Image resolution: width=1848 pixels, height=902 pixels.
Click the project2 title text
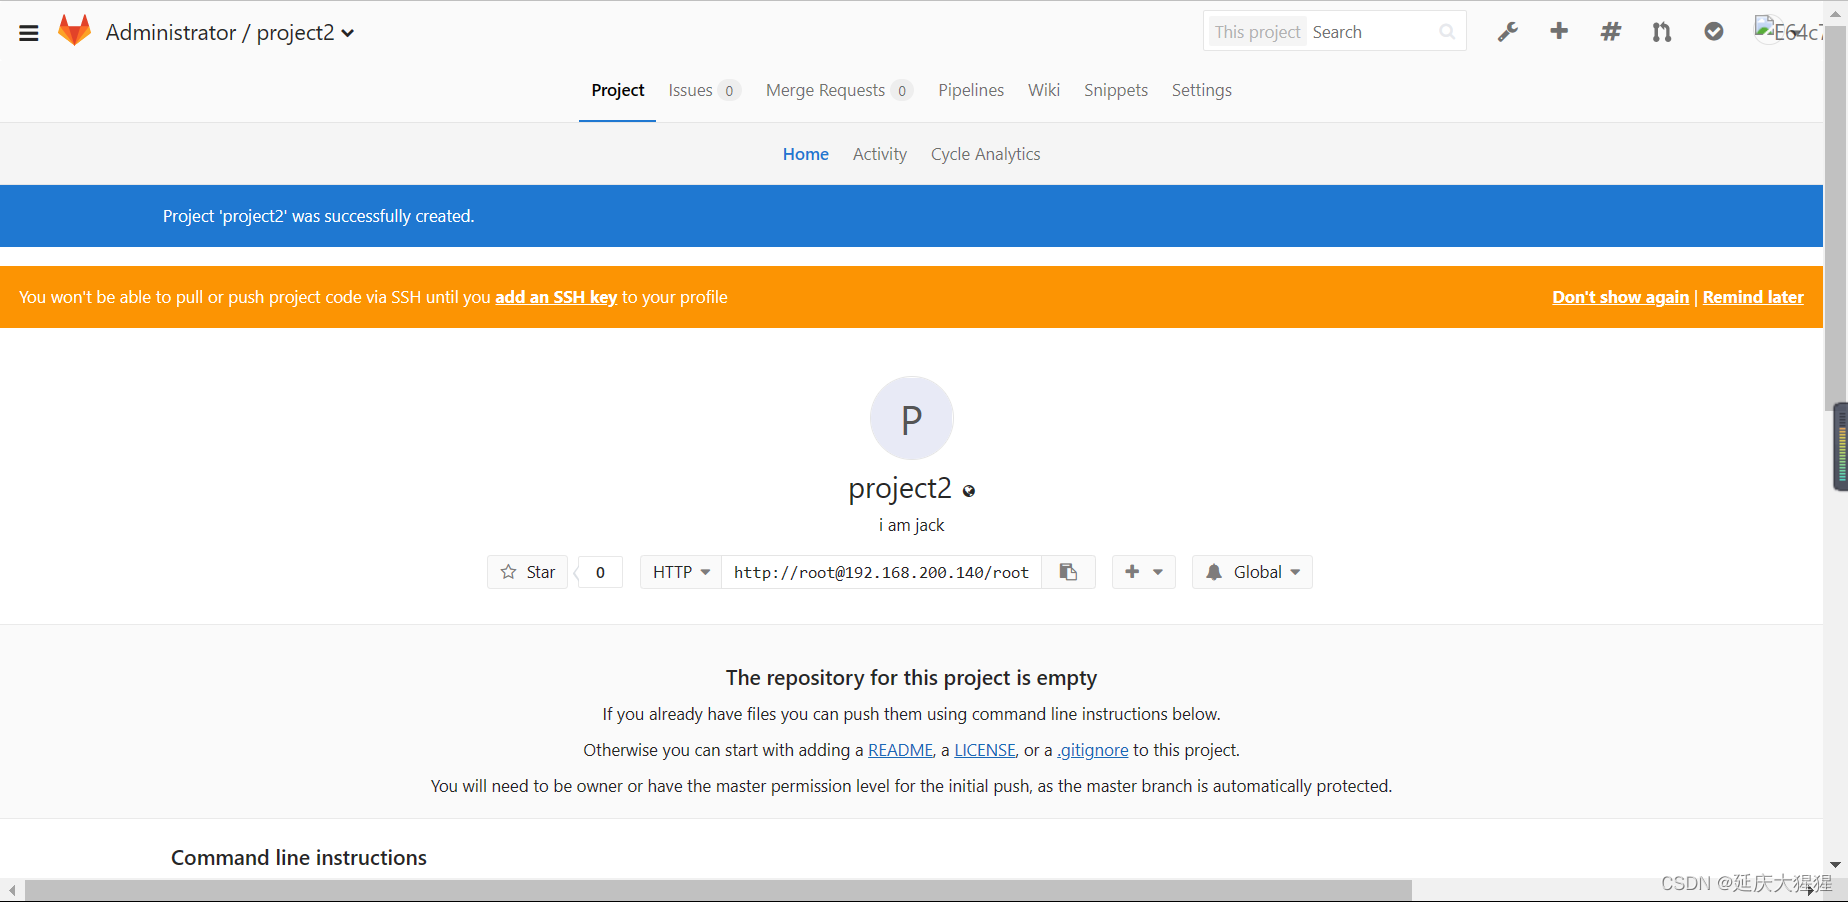pos(900,488)
